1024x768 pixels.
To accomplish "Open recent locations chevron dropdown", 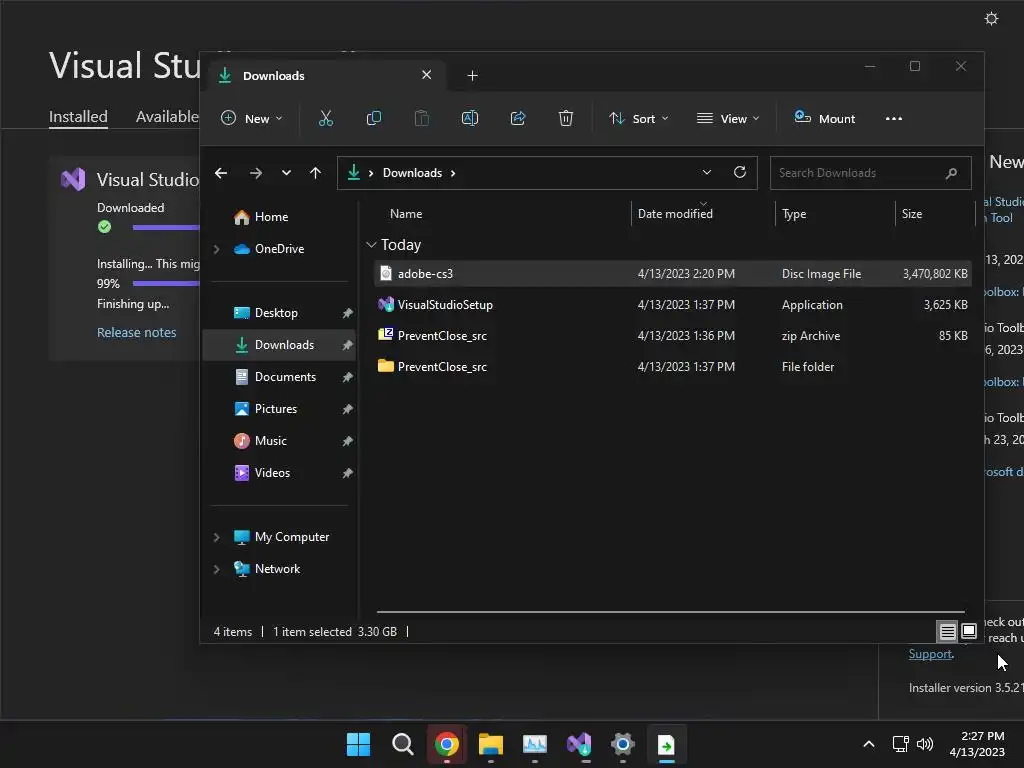I will coord(286,173).
